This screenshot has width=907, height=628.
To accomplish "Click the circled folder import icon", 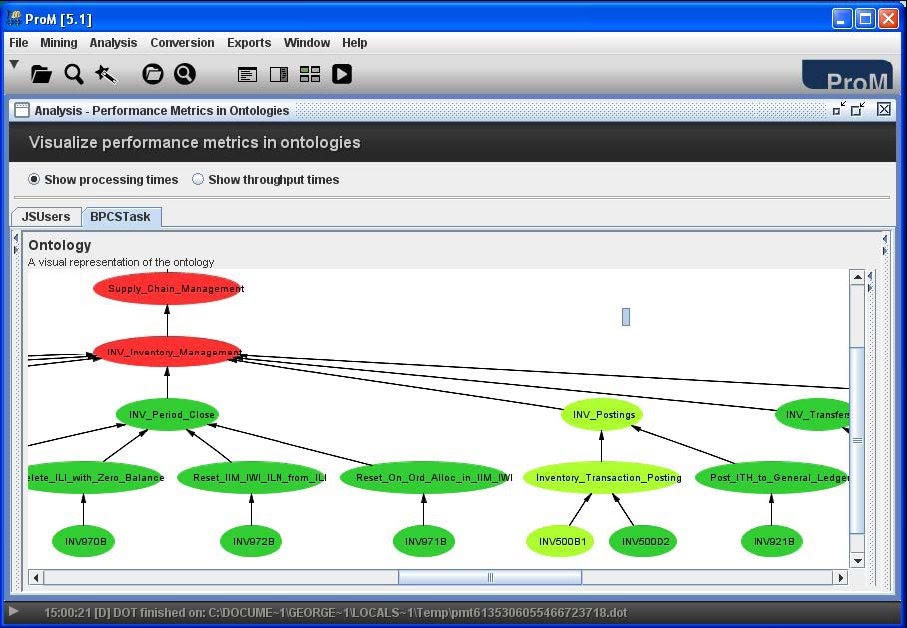I will (x=152, y=73).
